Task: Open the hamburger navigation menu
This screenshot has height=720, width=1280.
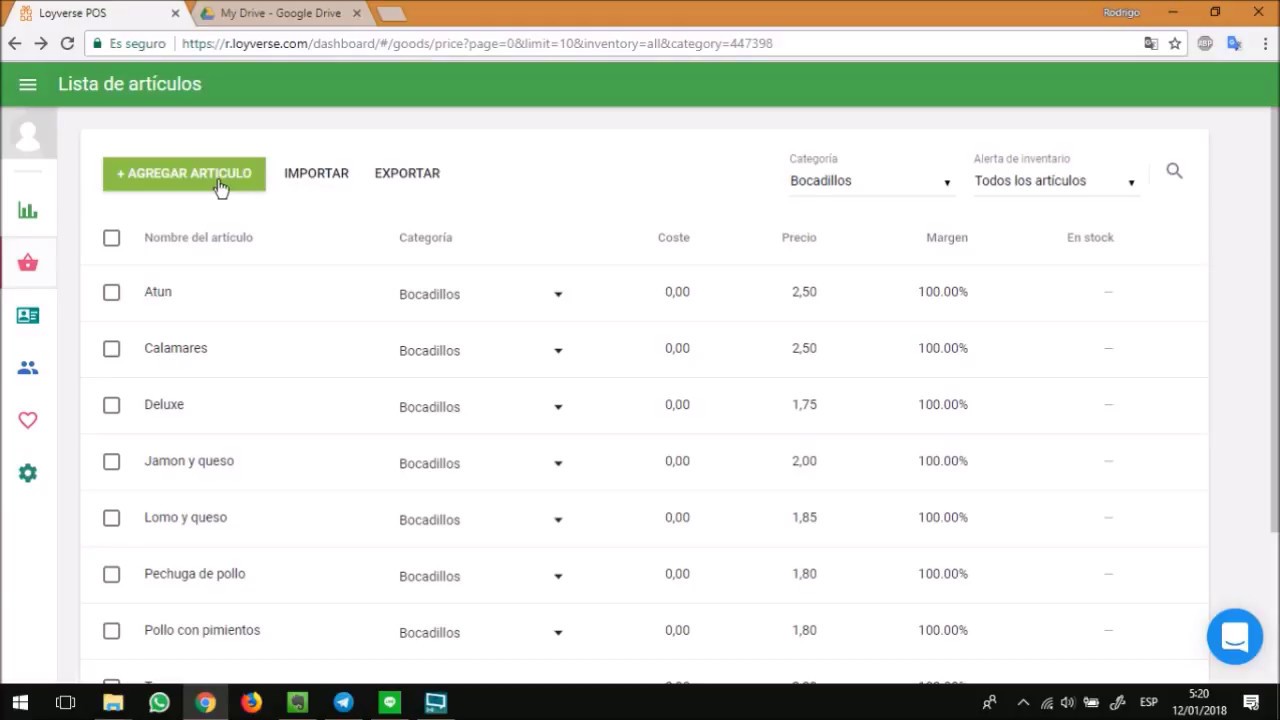Action: pos(28,85)
